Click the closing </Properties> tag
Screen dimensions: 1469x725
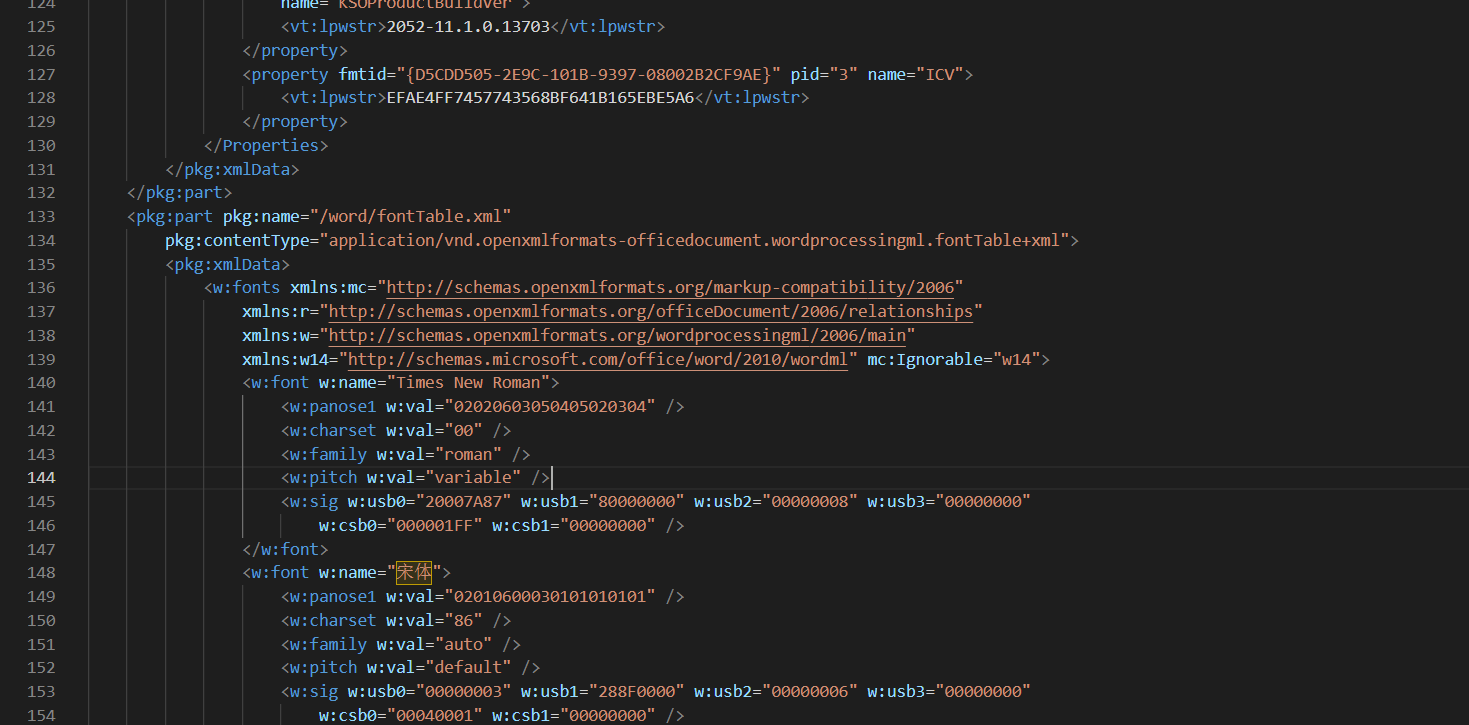tap(266, 146)
